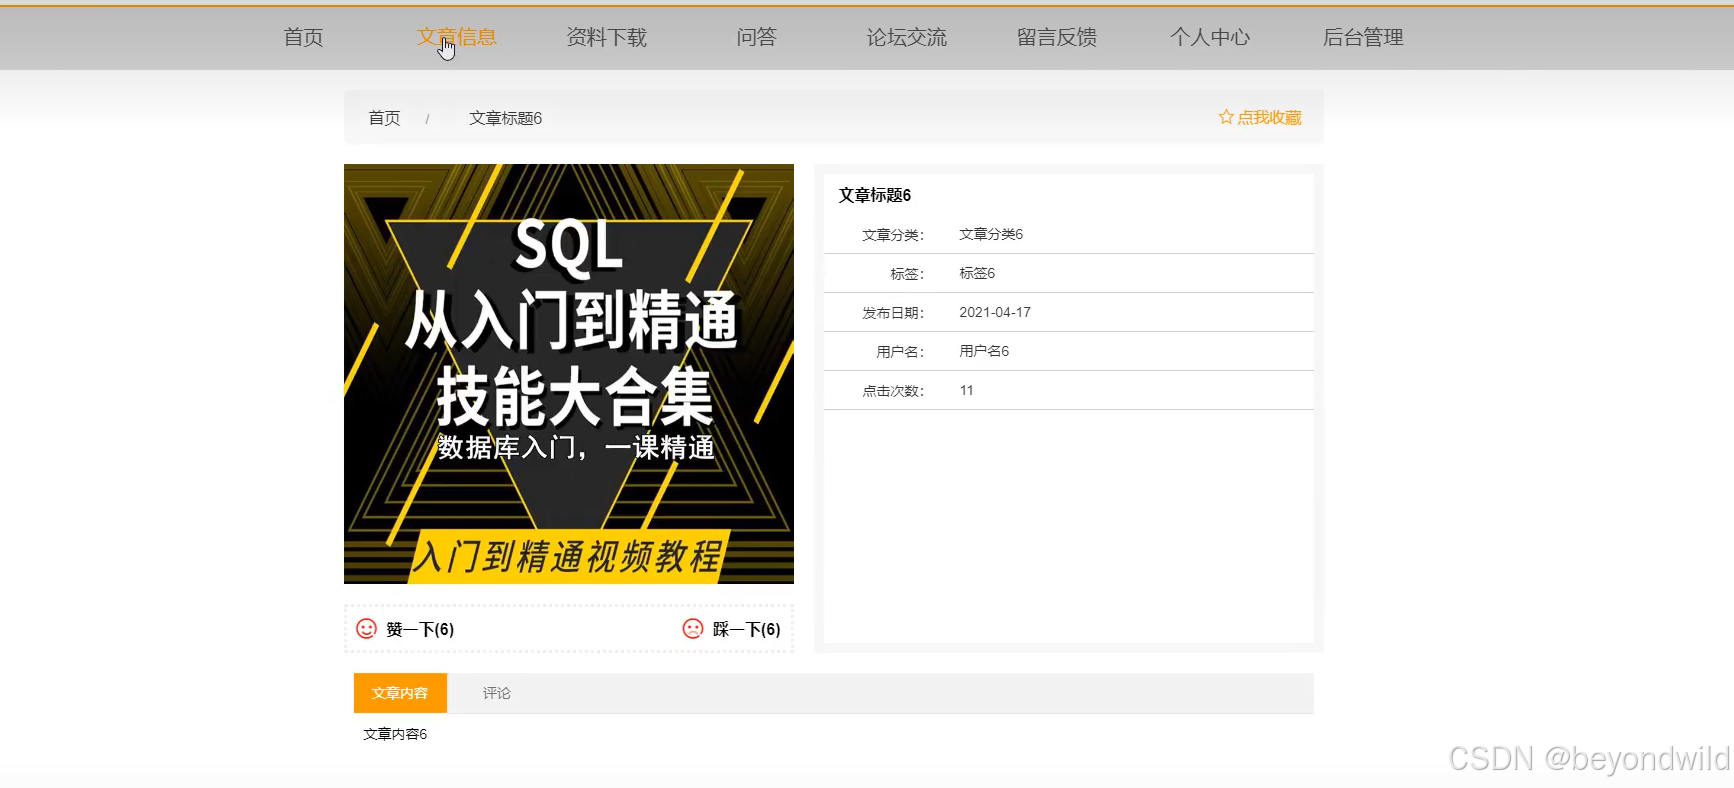This screenshot has height=788, width=1734.
Task: Click the 文章分类6 category value
Action: (991, 234)
